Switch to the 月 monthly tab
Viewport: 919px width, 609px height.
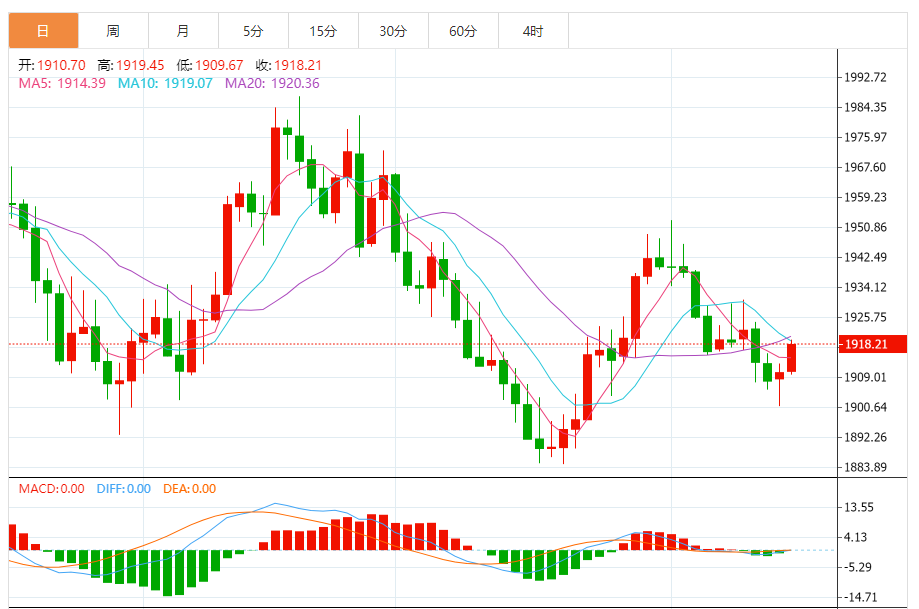(x=183, y=30)
